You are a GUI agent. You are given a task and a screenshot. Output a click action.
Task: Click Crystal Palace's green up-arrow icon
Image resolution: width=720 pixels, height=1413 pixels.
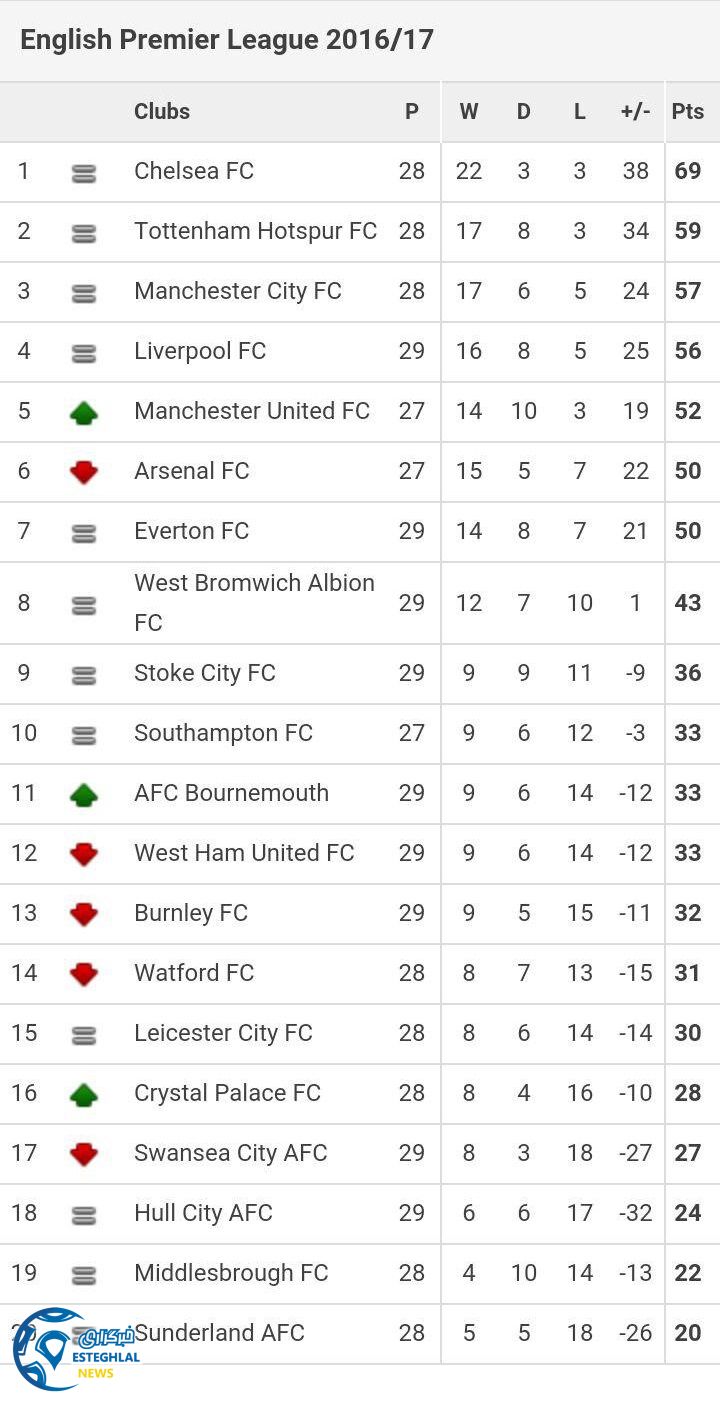pos(84,1094)
